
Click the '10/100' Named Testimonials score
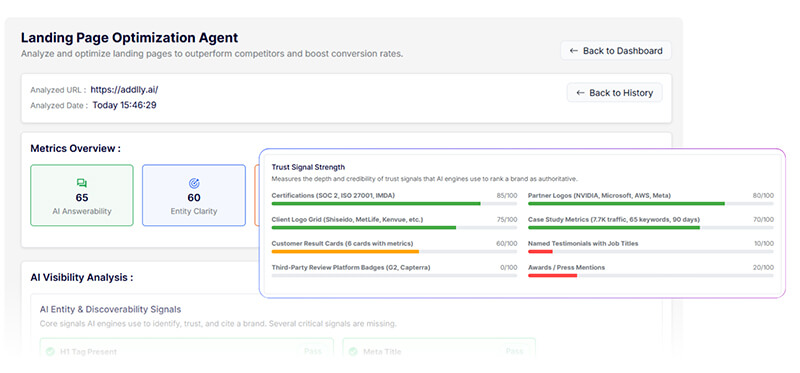point(764,243)
